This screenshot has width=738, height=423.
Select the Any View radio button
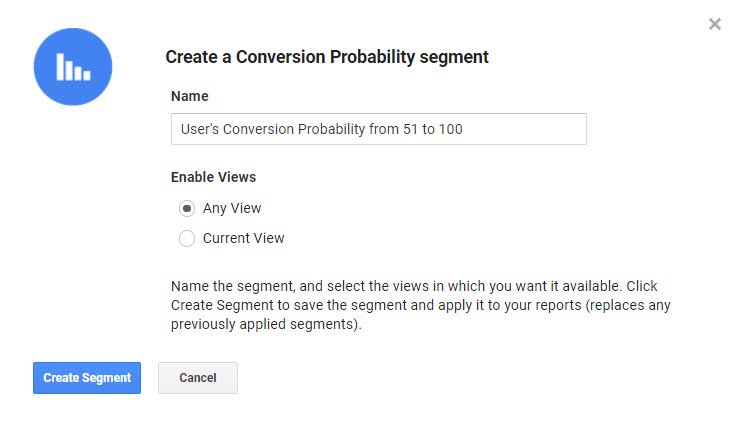[187, 209]
